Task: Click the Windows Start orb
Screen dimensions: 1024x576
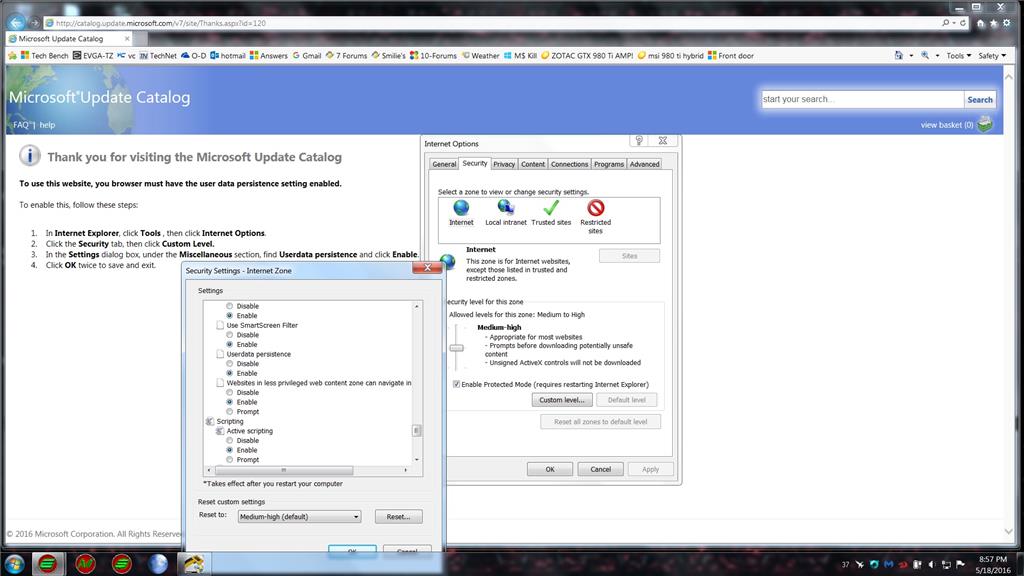Action: tap(14, 564)
